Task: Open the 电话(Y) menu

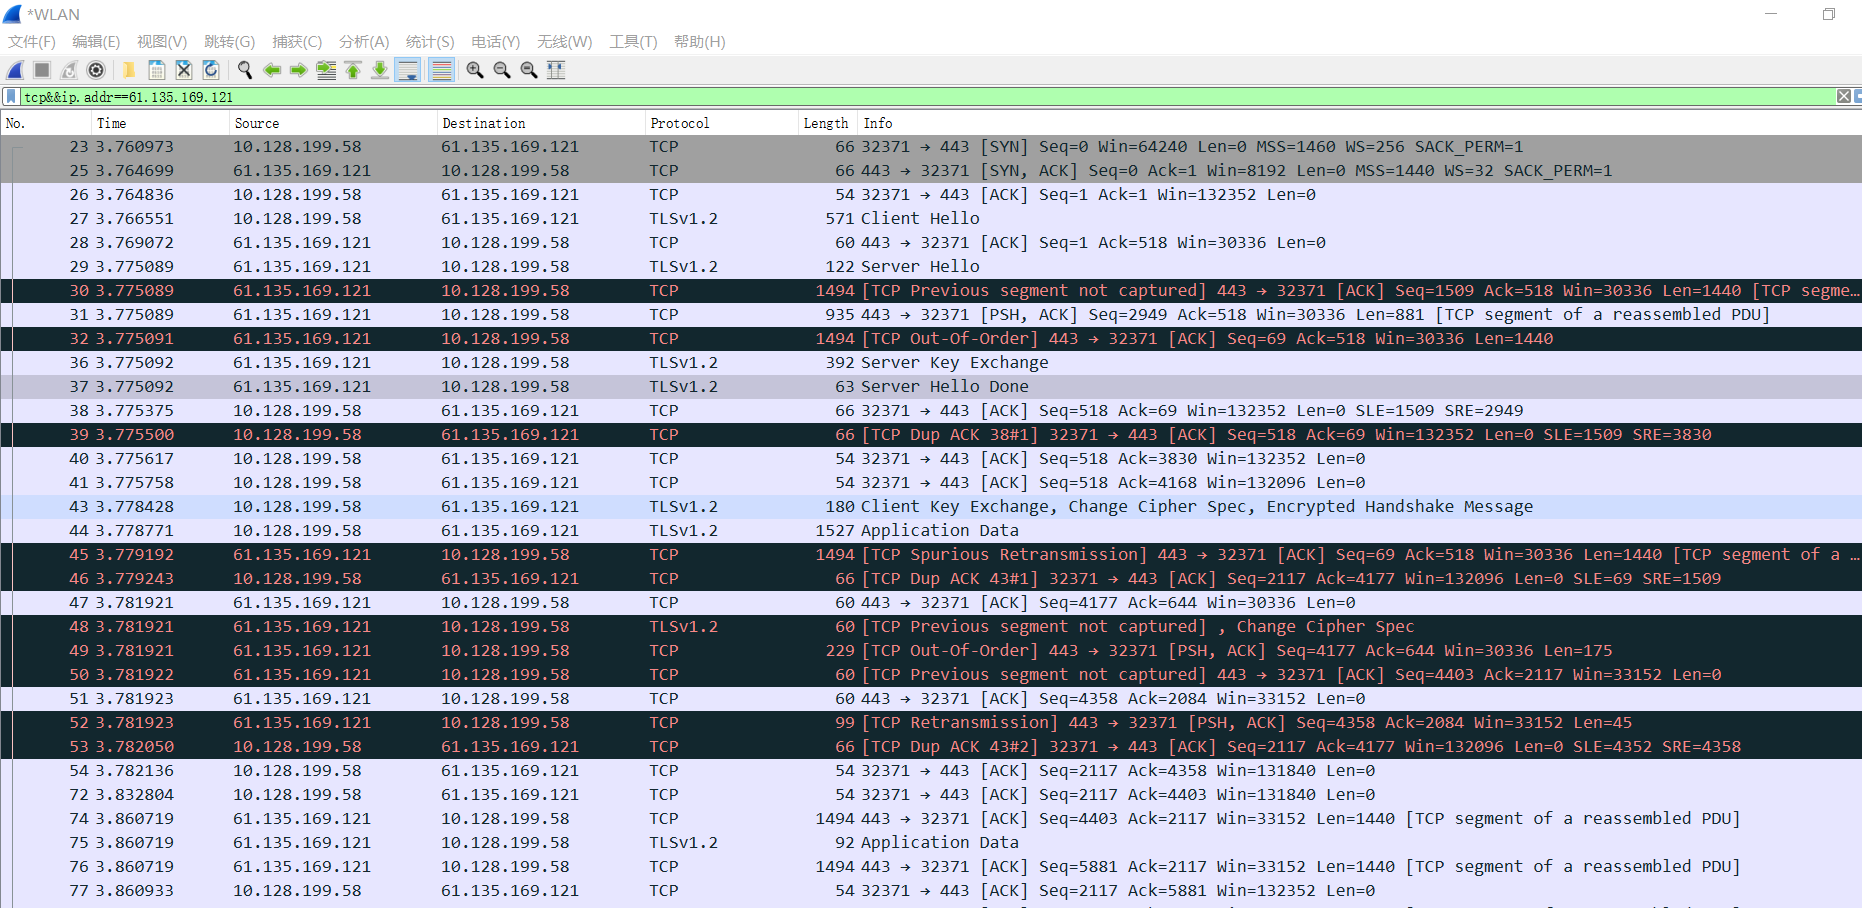Action: point(495,41)
